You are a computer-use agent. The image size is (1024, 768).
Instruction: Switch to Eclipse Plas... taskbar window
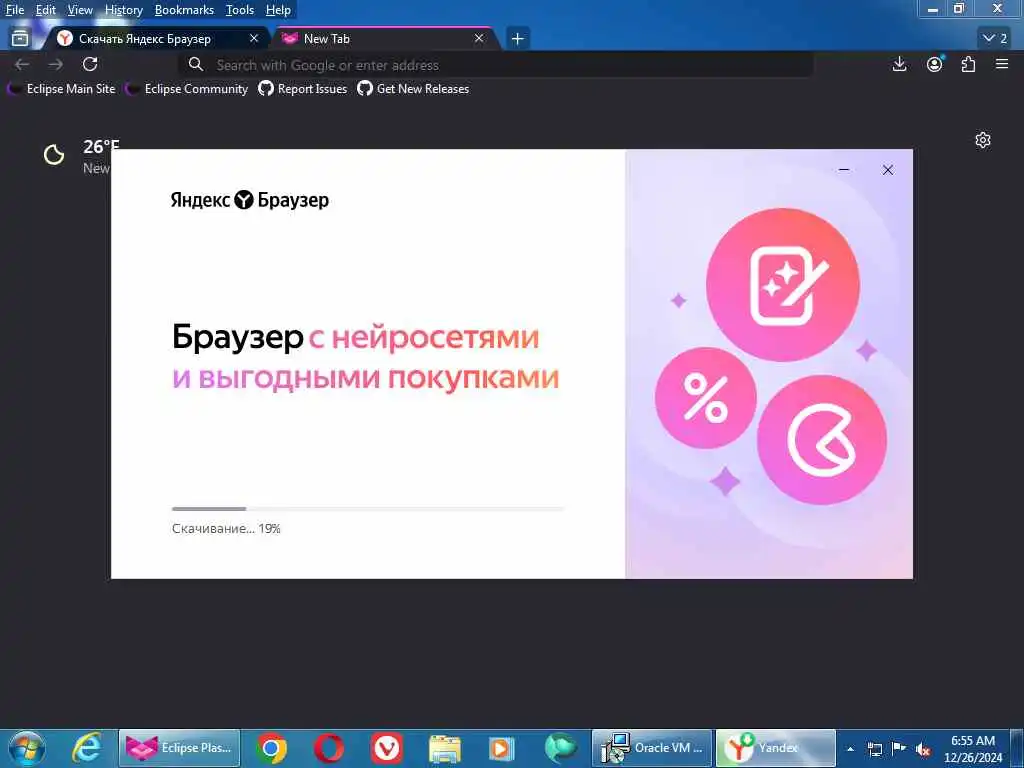(x=180, y=748)
